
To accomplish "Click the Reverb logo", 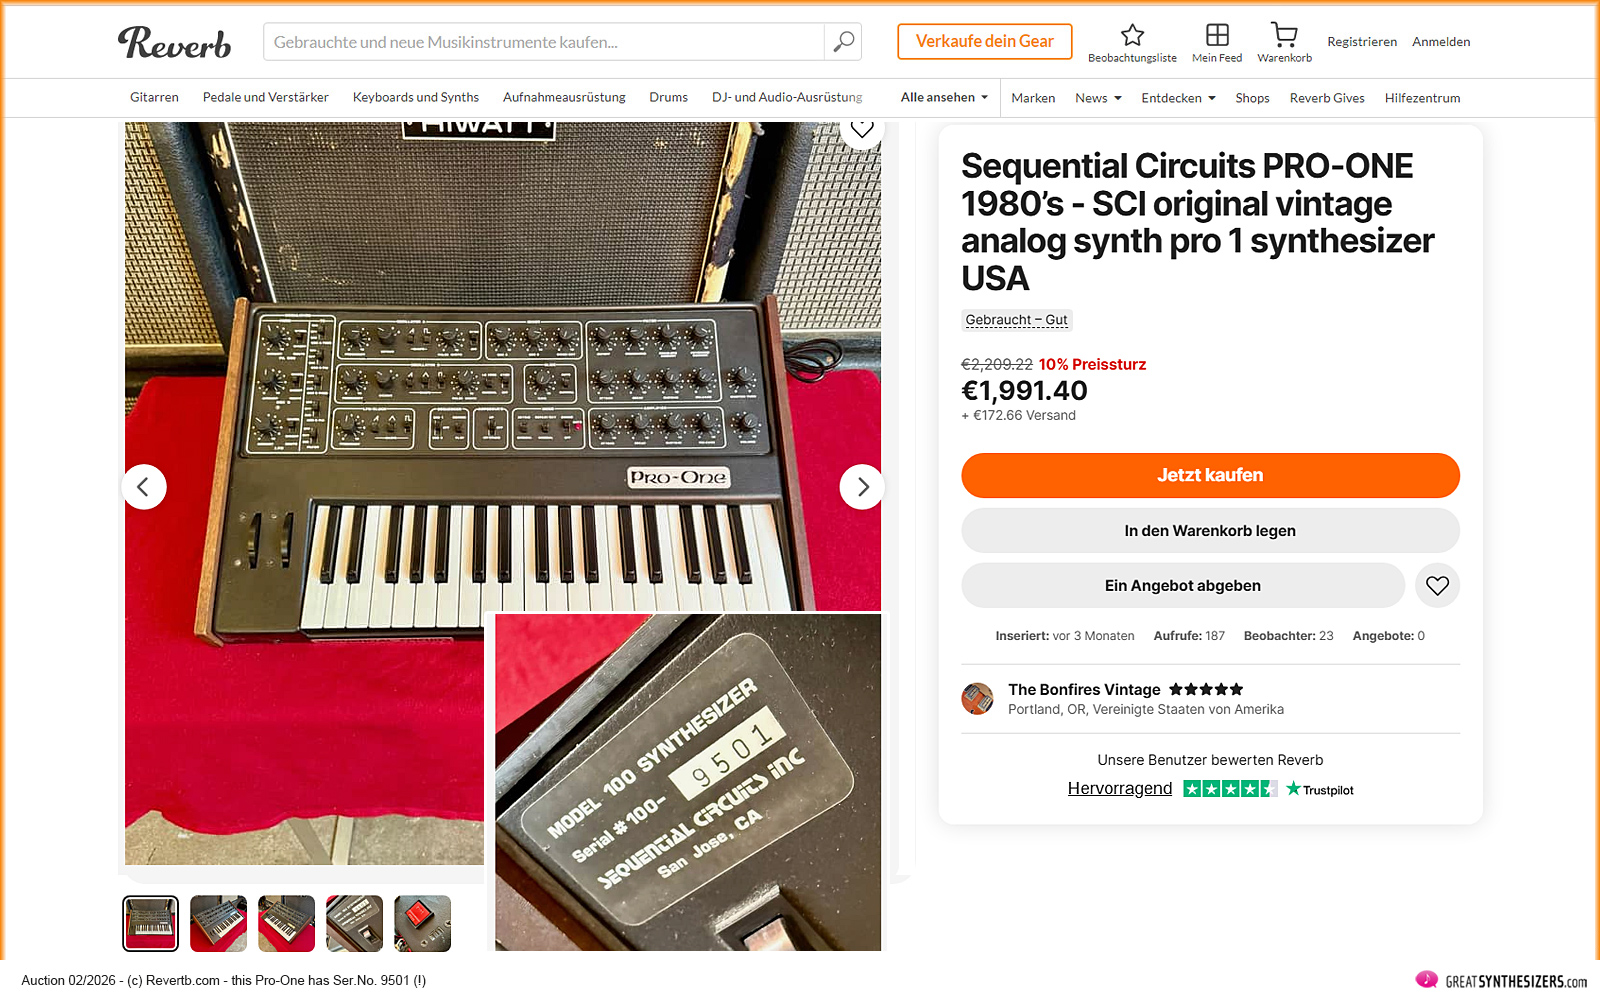I will (175, 42).
